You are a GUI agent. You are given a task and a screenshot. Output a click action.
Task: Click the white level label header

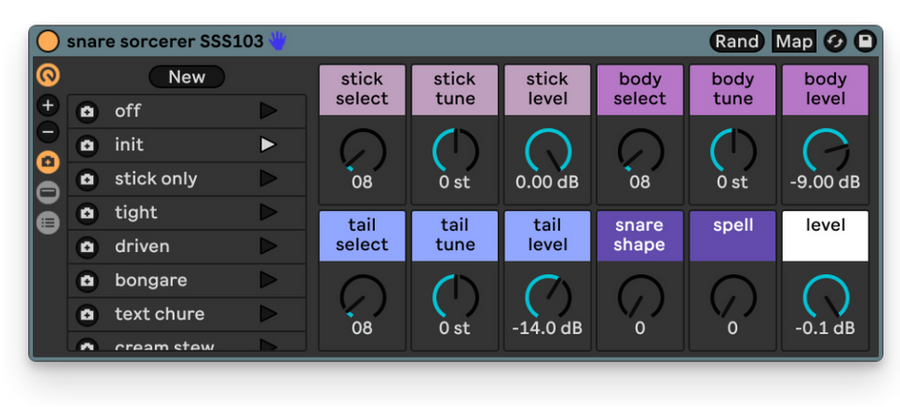825,235
